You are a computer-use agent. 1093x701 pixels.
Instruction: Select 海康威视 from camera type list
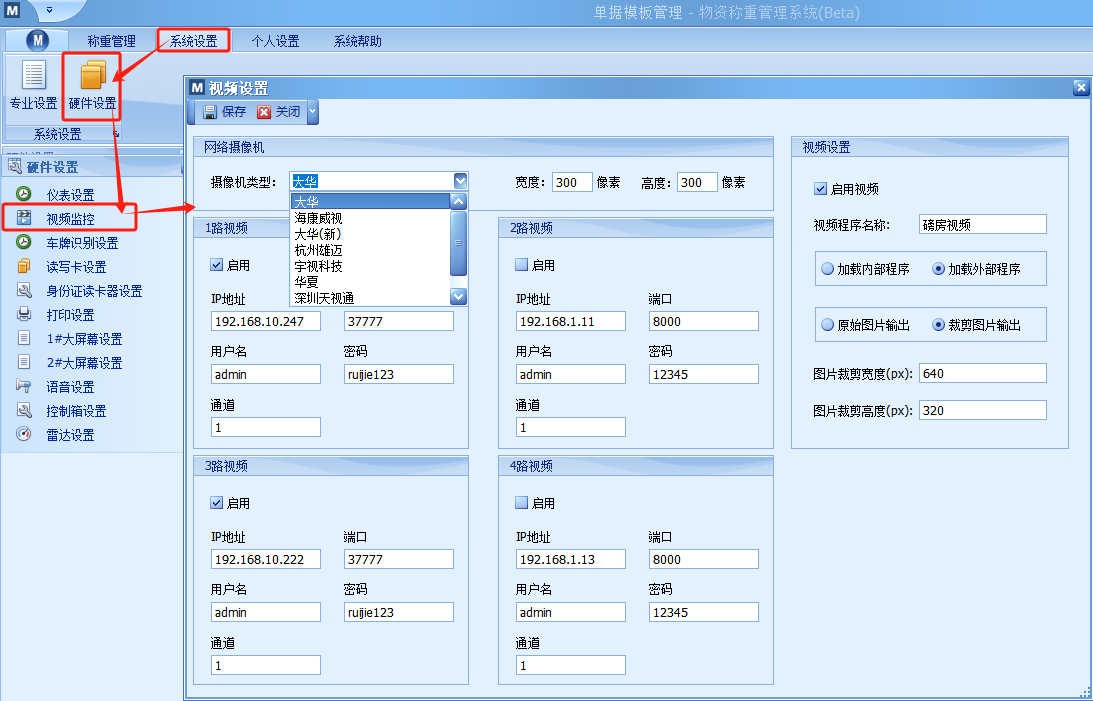318,218
